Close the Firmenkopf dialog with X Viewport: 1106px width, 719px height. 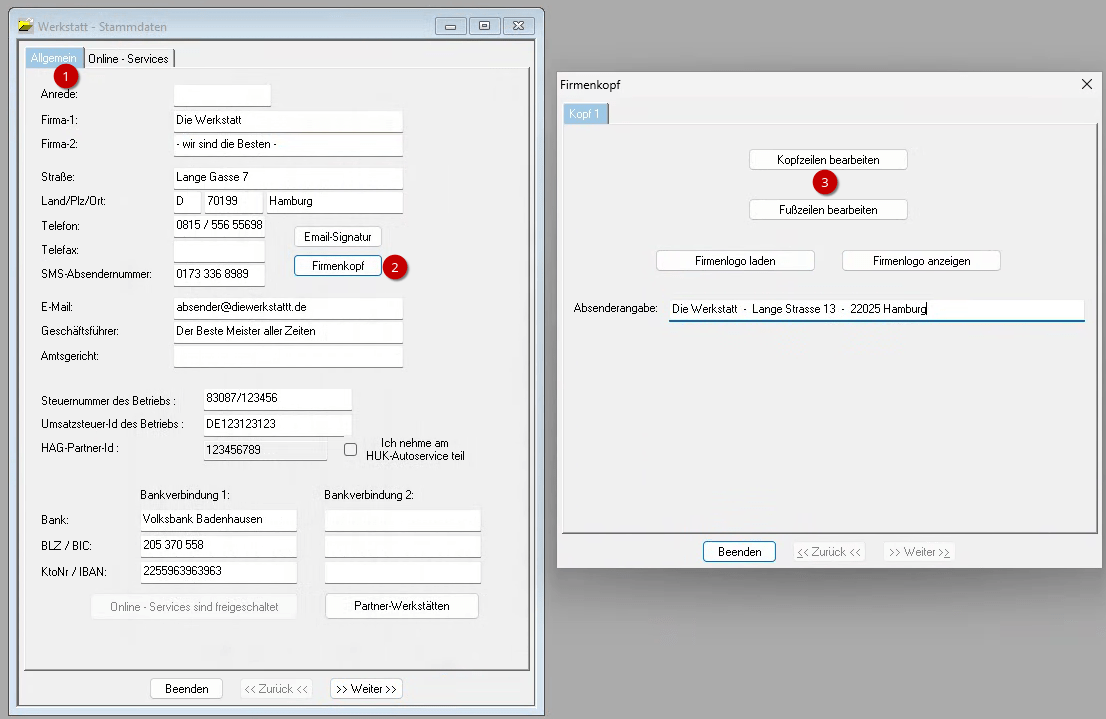[x=1087, y=85]
